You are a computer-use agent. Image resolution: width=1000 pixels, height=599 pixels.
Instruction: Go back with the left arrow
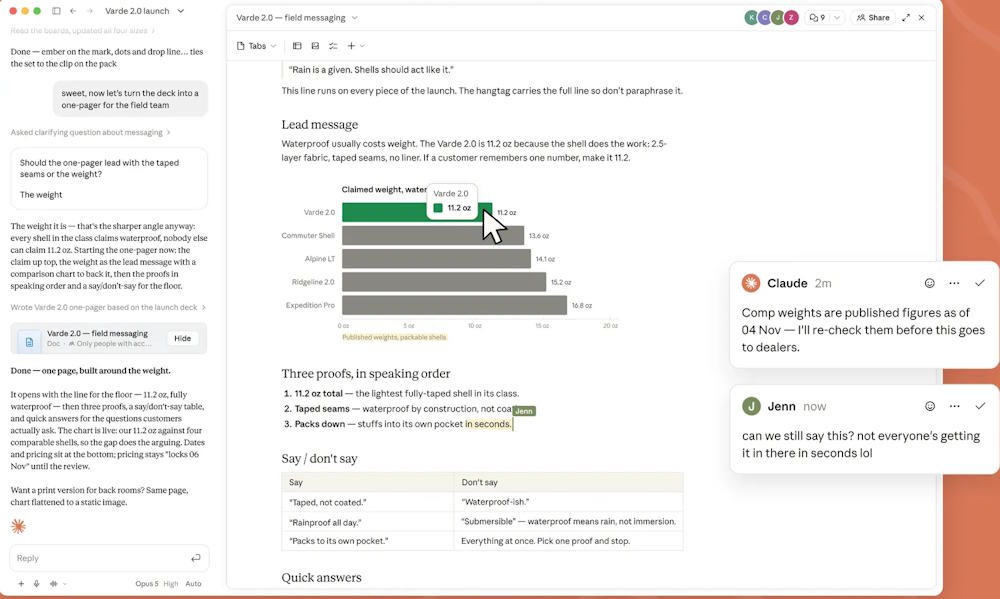pos(73,11)
